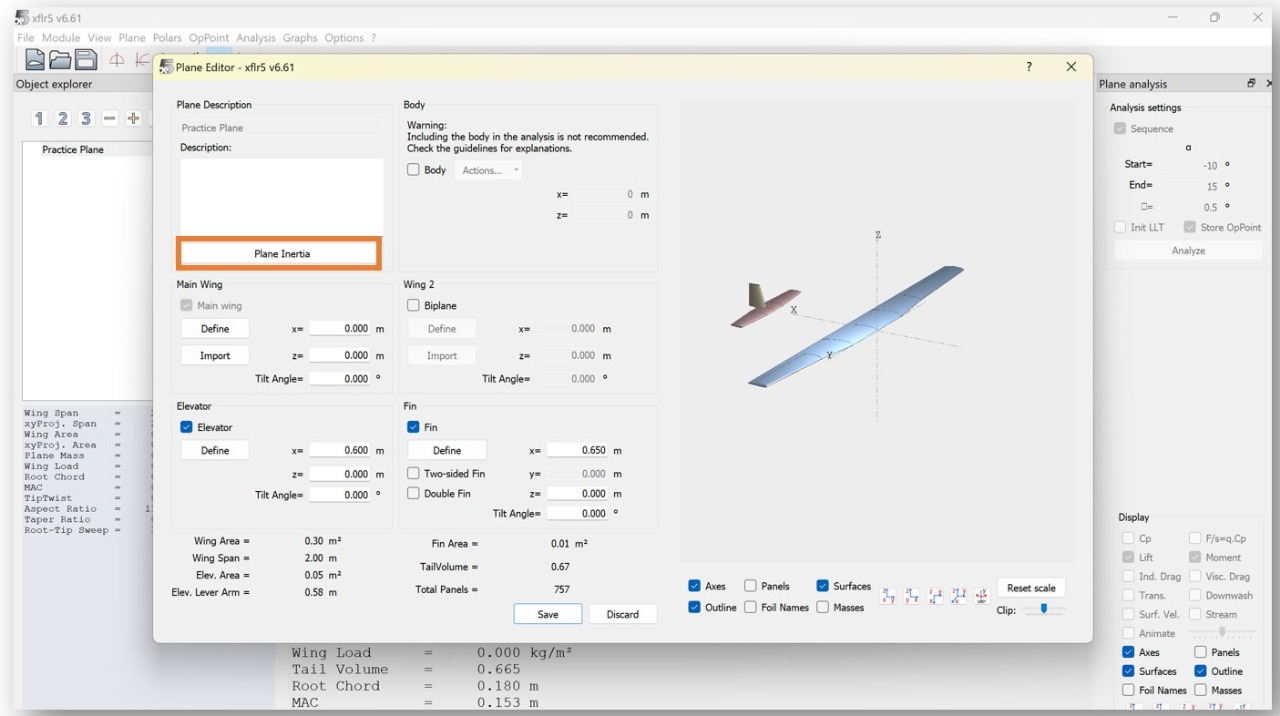Click the Open Project folder icon
Viewport: 1280px width, 716px height.
pos(61,60)
